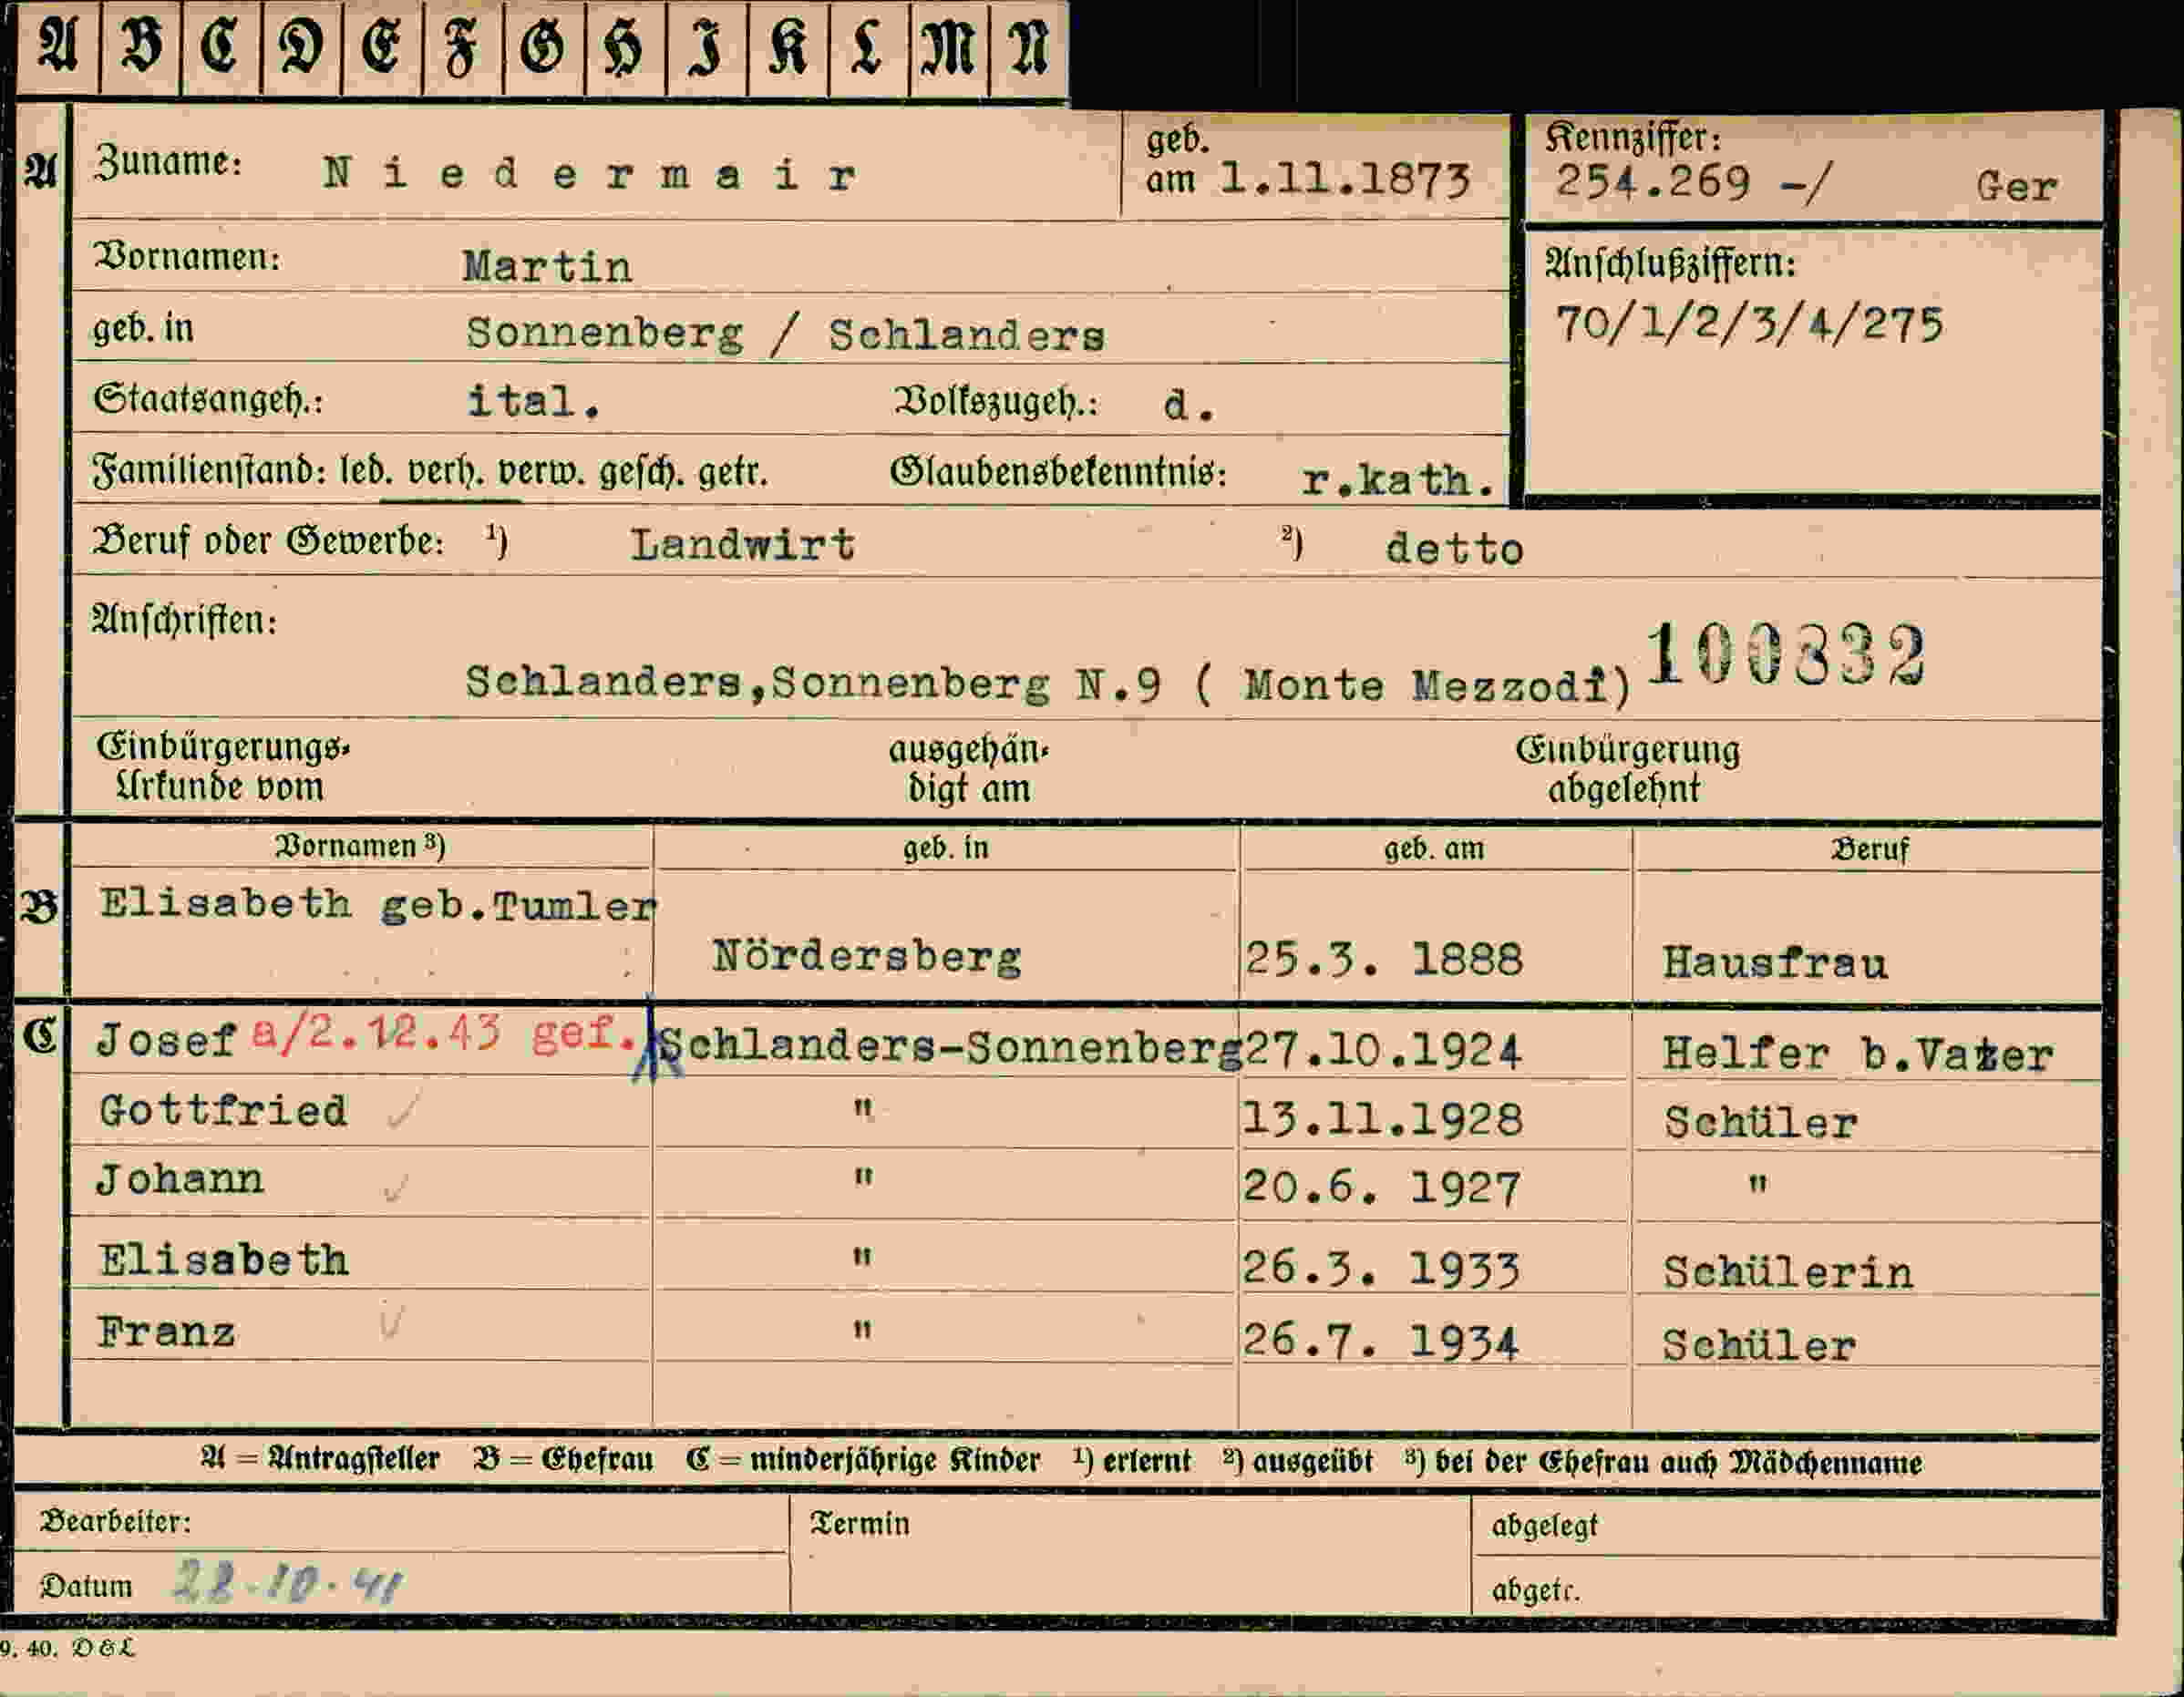Select the index tab letter N at top
The height and width of the screenshot is (1697, 2184).
point(1028,48)
